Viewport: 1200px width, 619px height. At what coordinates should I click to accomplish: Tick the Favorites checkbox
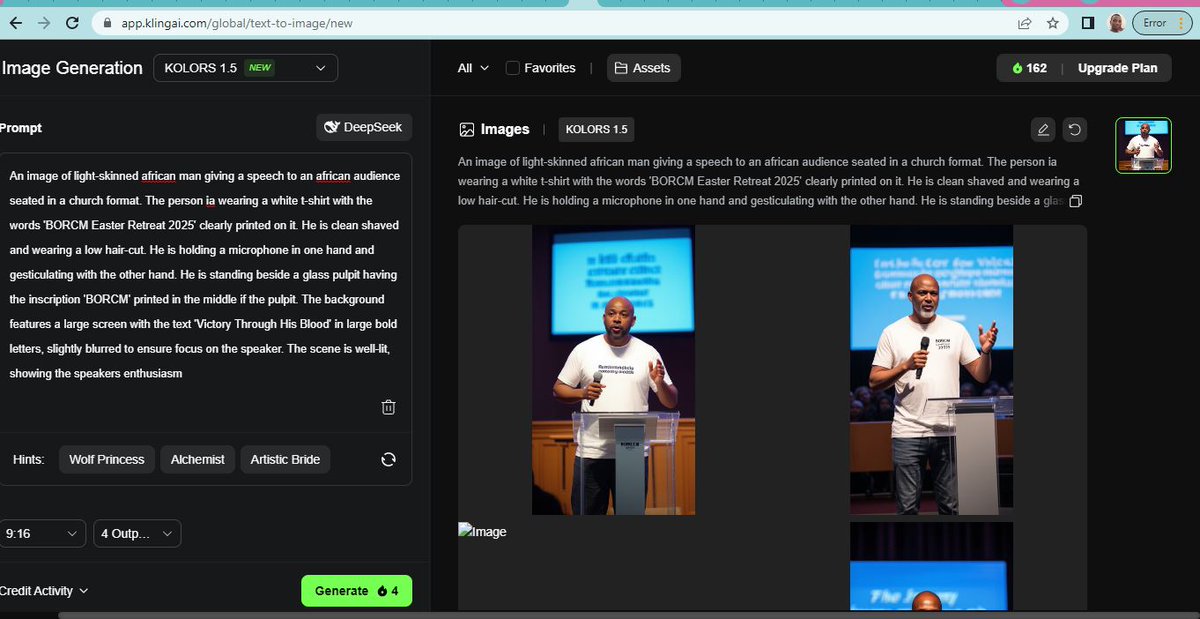coord(513,68)
